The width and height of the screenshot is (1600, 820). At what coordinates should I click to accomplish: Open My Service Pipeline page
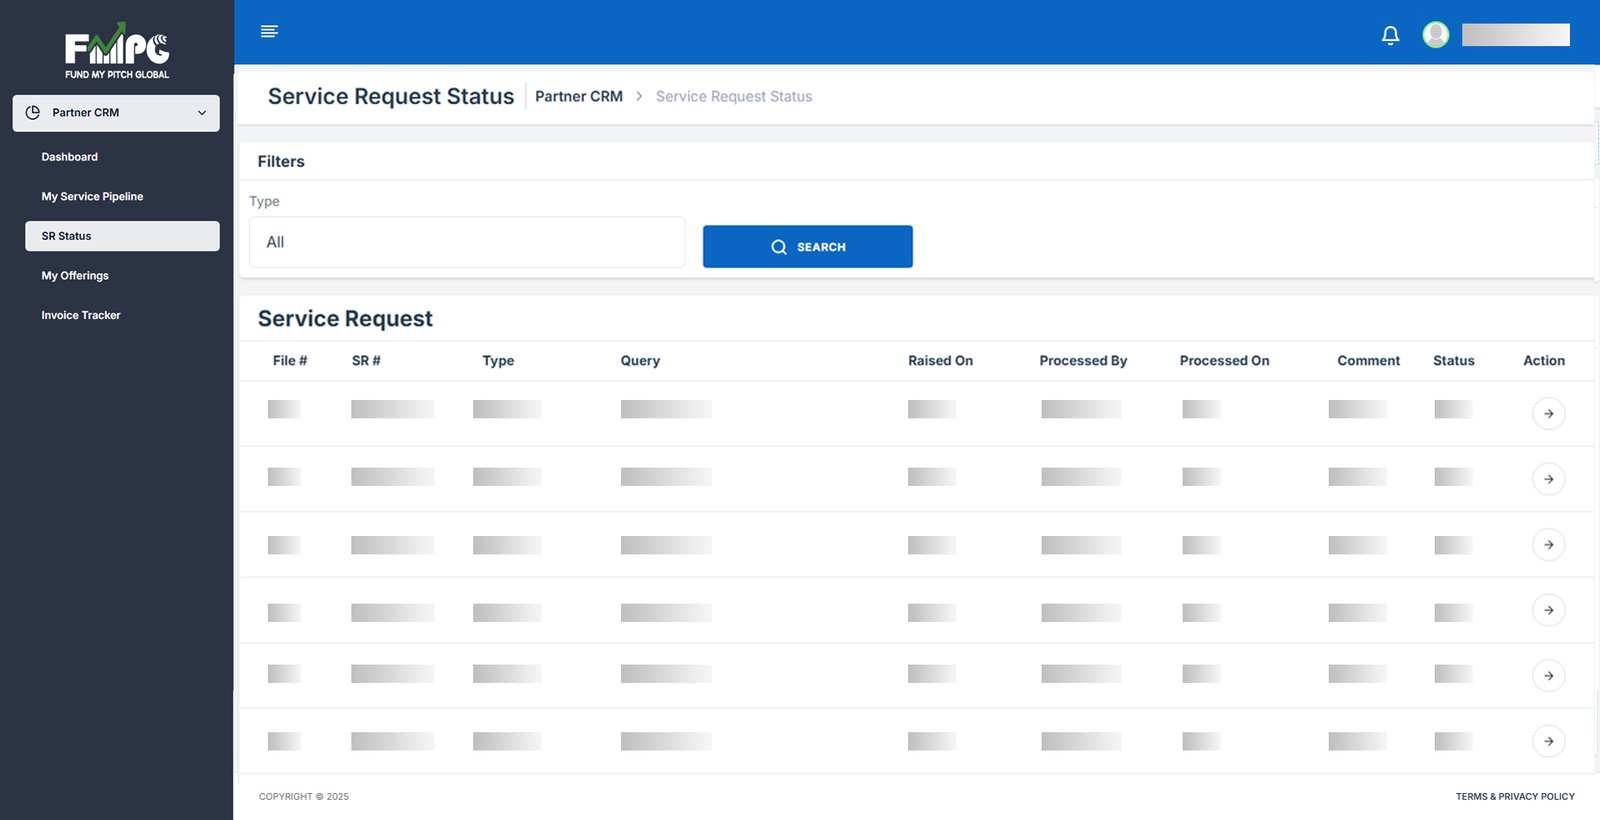point(92,197)
